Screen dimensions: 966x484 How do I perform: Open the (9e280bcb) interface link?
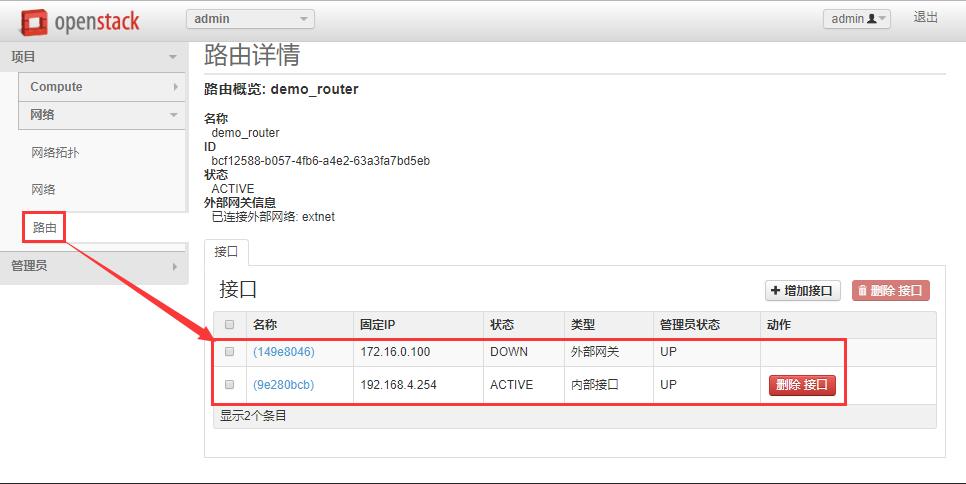(x=283, y=385)
